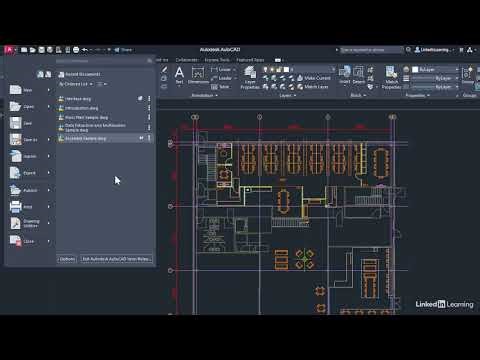The image size is (480, 360).
Task: Click the search magnifier icon in title bar
Action: [x=408, y=50]
